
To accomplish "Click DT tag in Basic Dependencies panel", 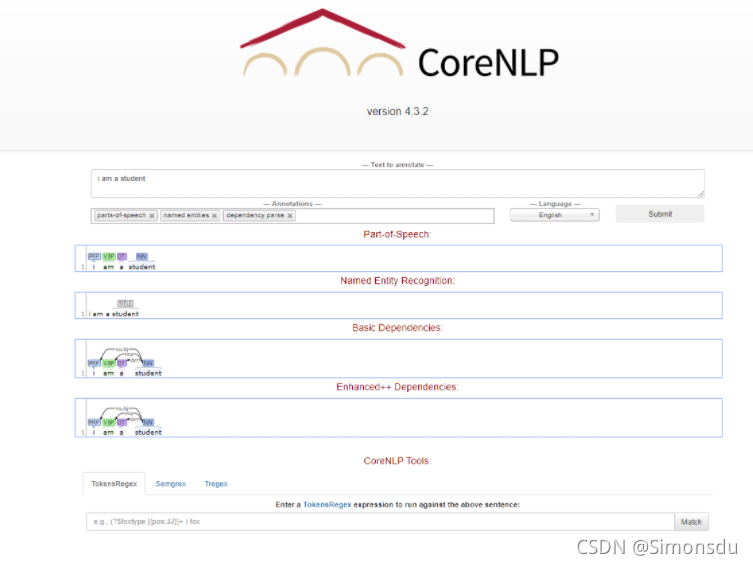I will coord(121,363).
